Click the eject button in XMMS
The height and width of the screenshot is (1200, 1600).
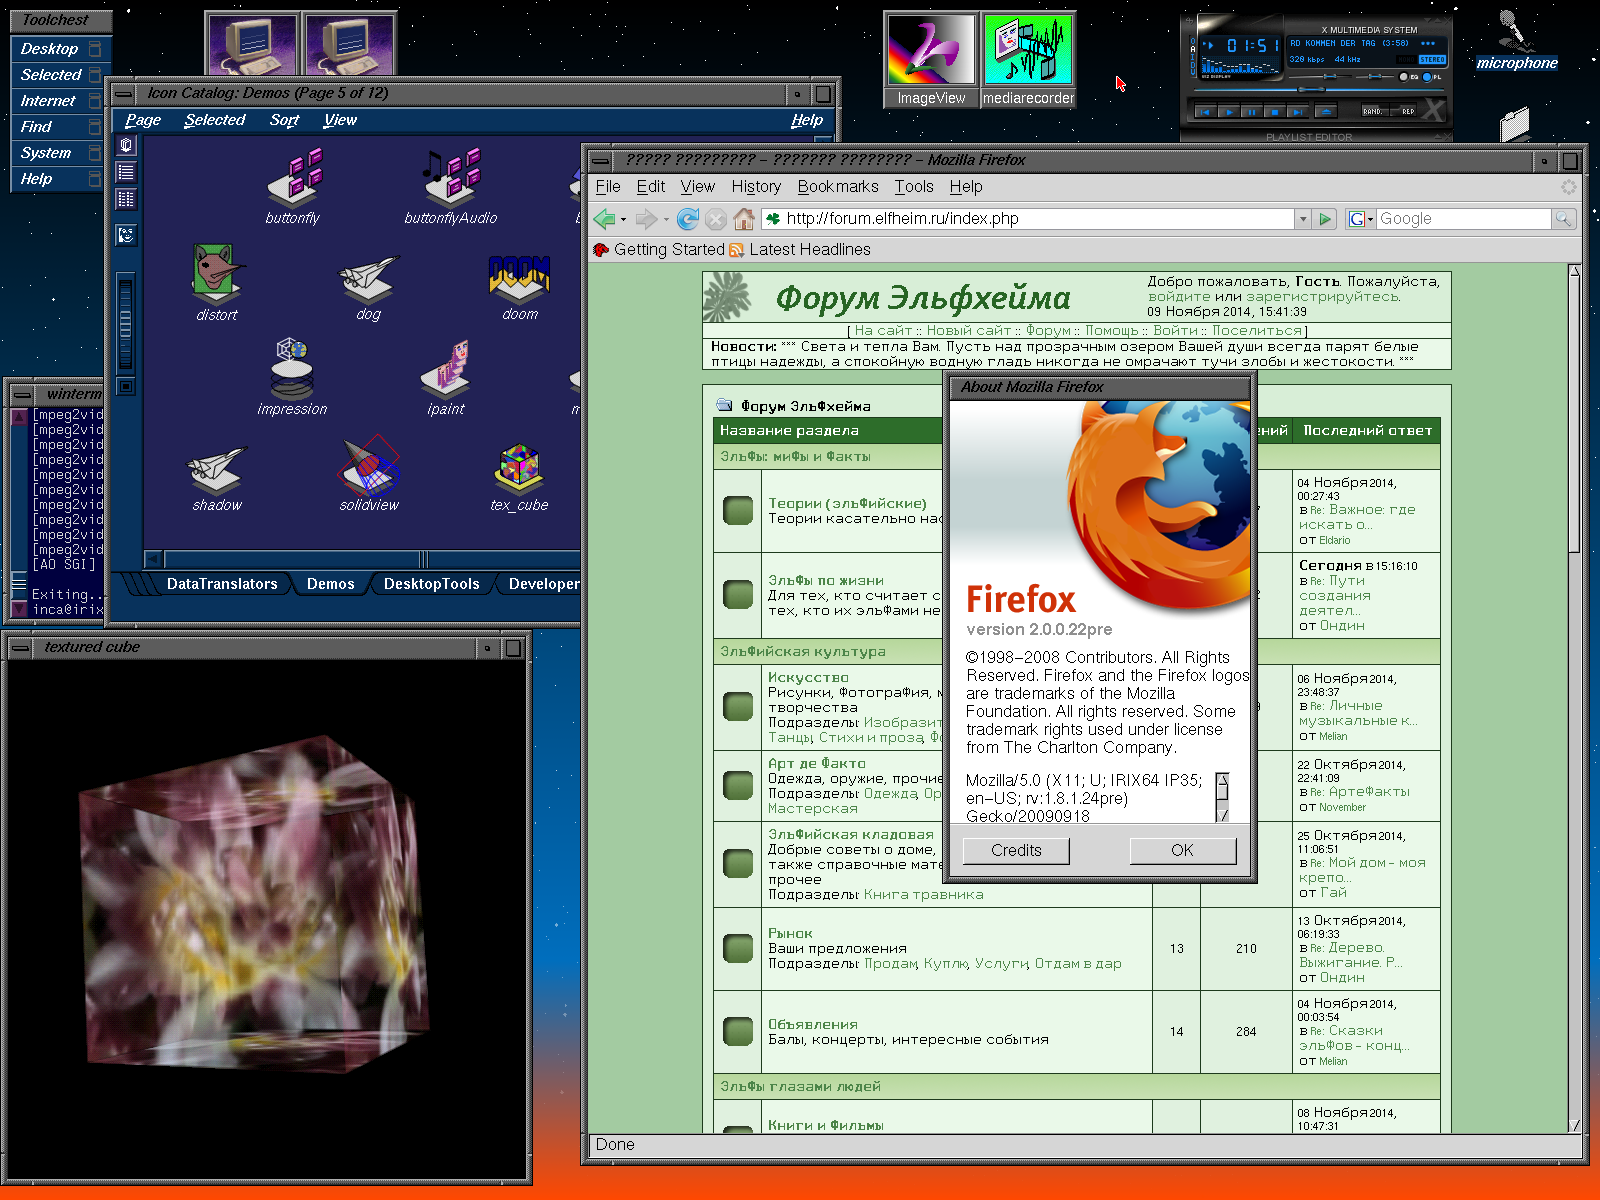coord(1326,111)
